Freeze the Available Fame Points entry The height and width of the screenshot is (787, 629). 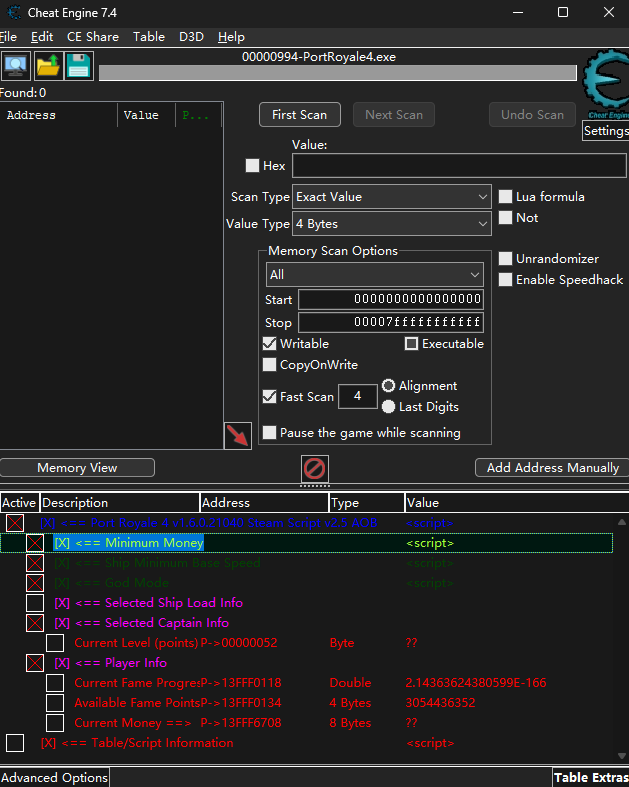pos(55,703)
